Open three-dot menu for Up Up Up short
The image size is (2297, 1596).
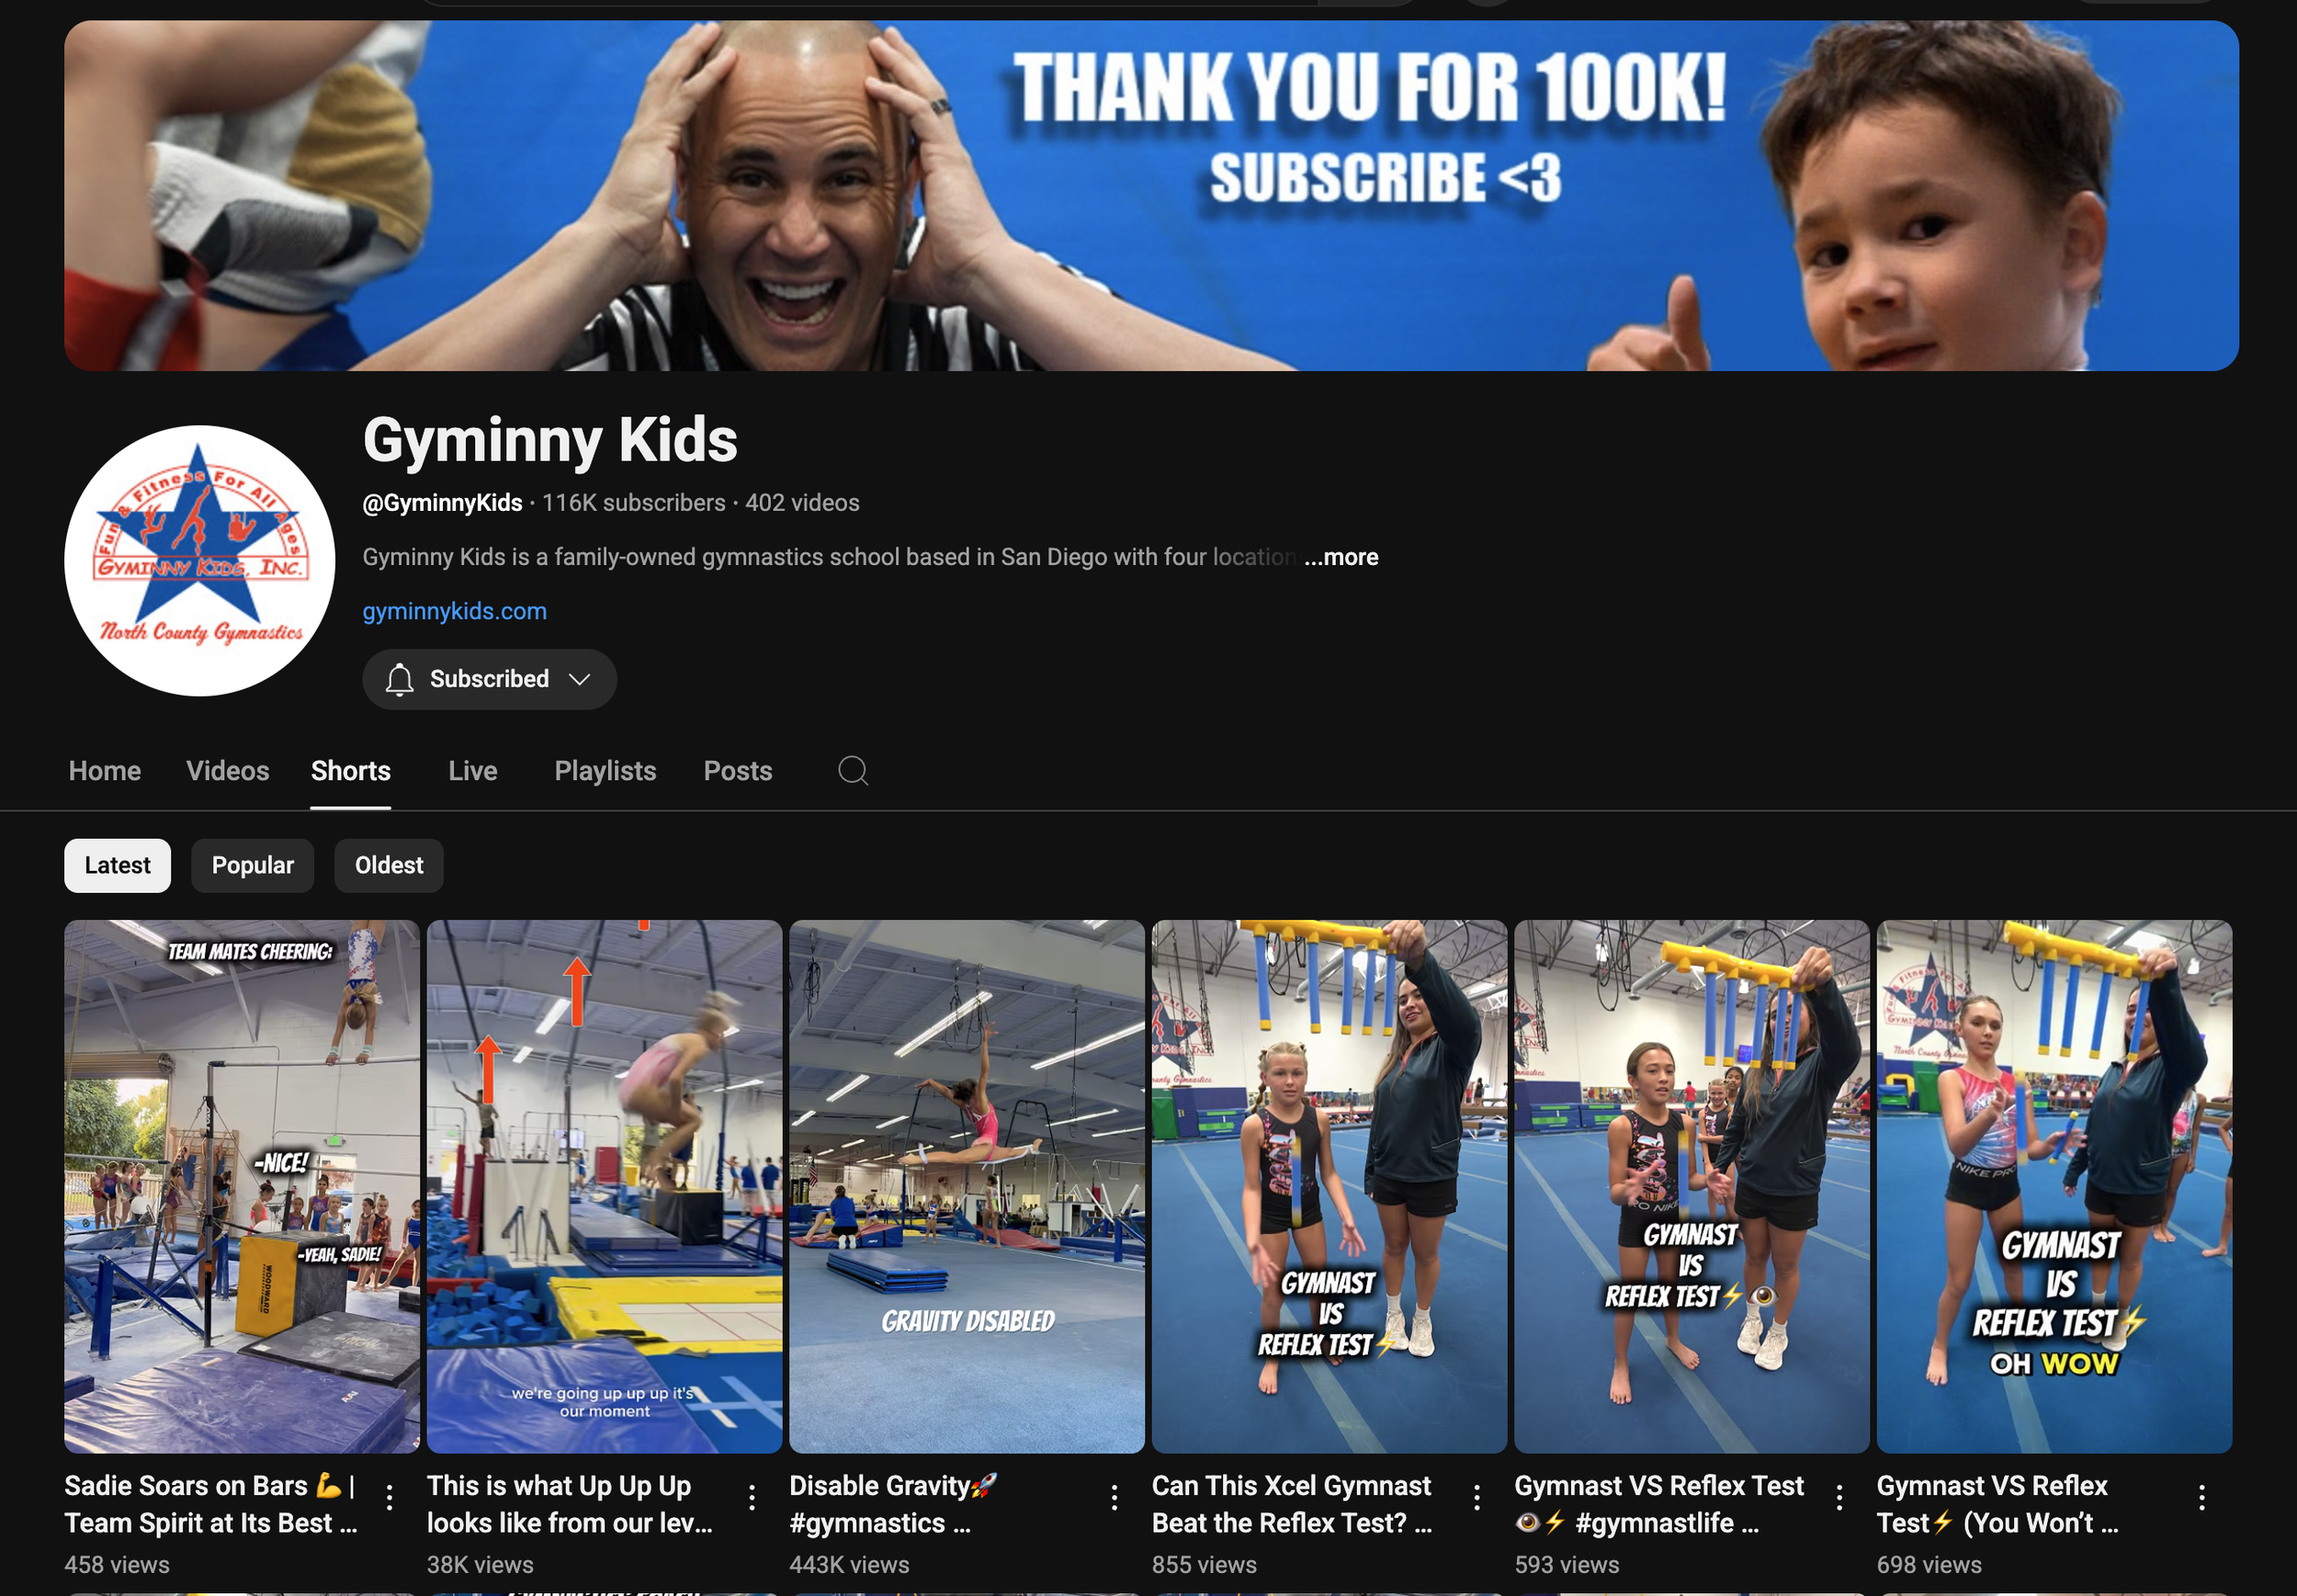click(752, 1497)
